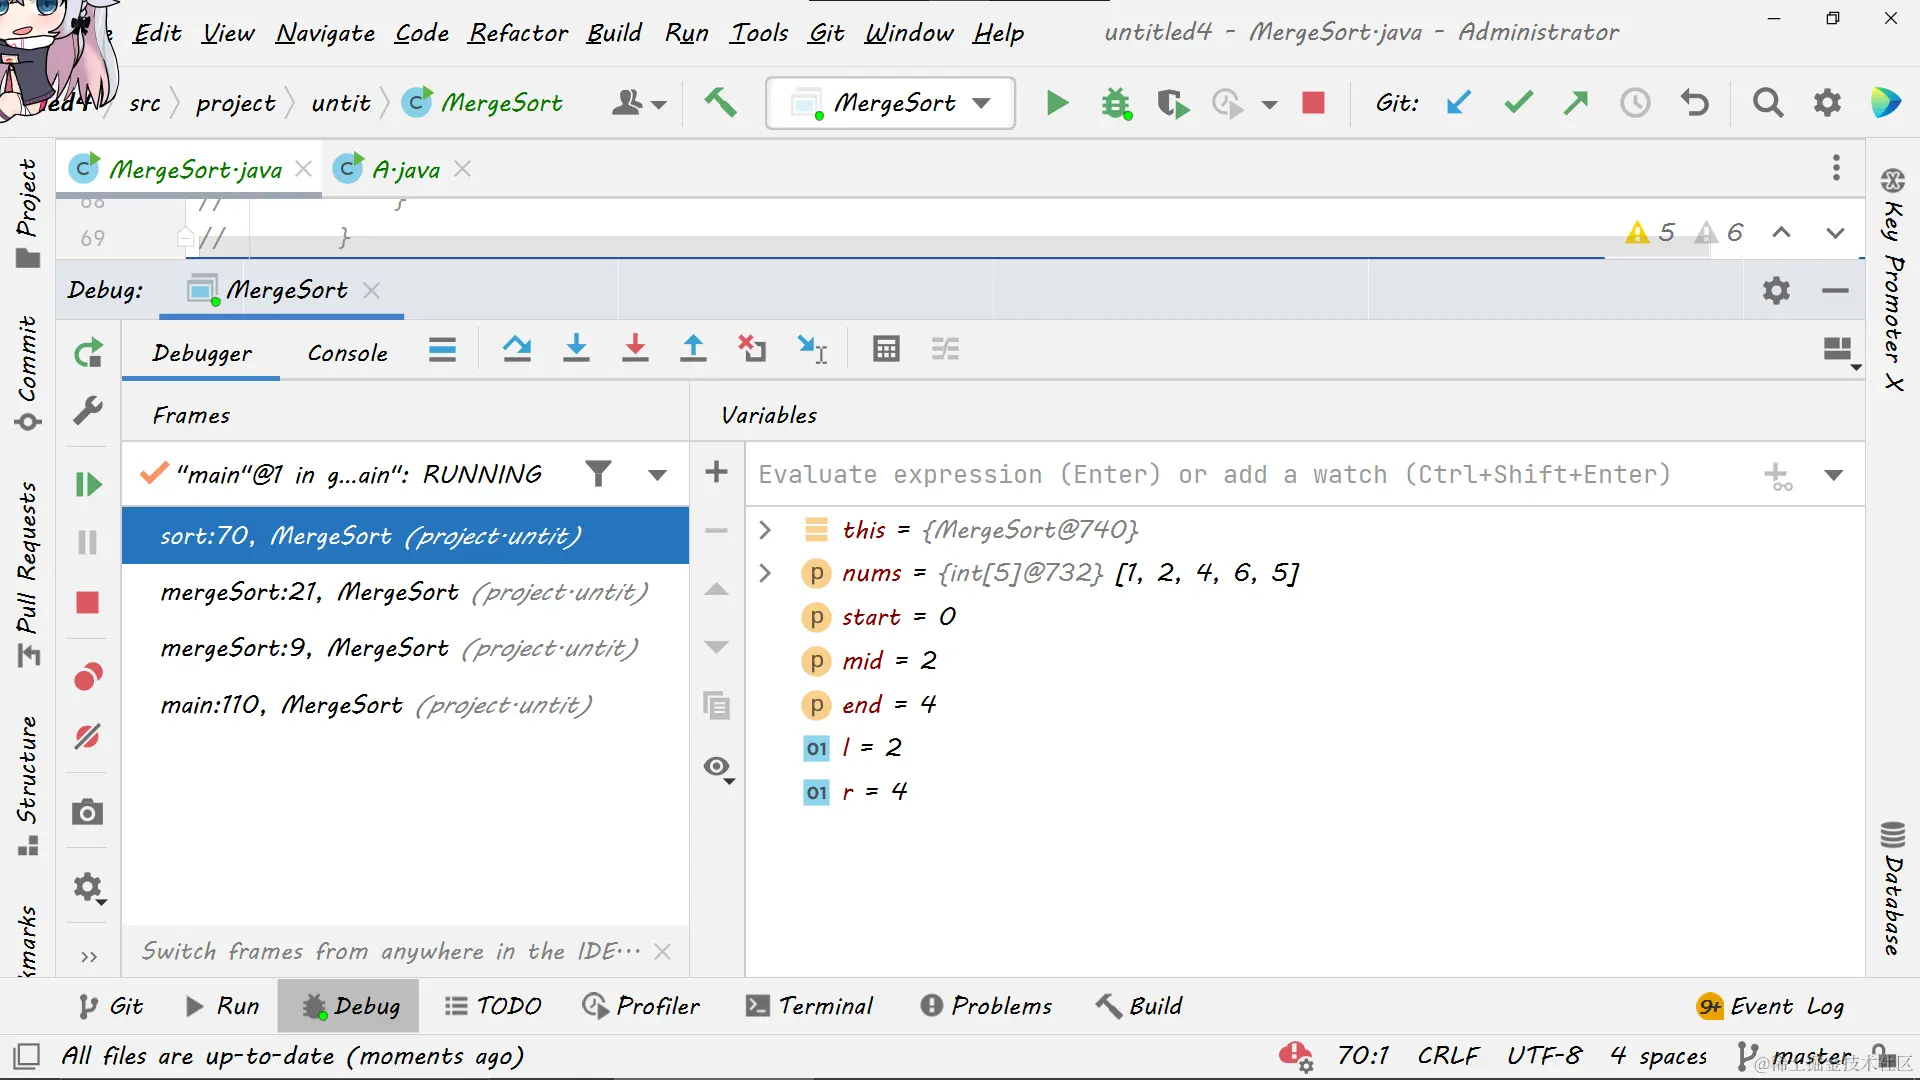This screenshot has width=1920, height=1080.
Task: Open the Problems tool window
Action: point(986,1006)
